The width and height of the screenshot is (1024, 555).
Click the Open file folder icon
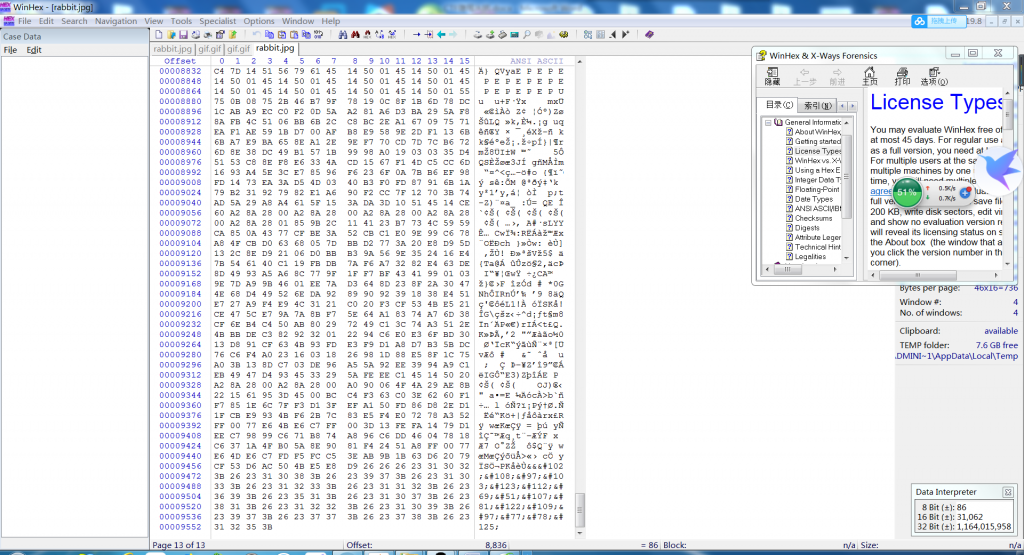[x=171, y=34]
